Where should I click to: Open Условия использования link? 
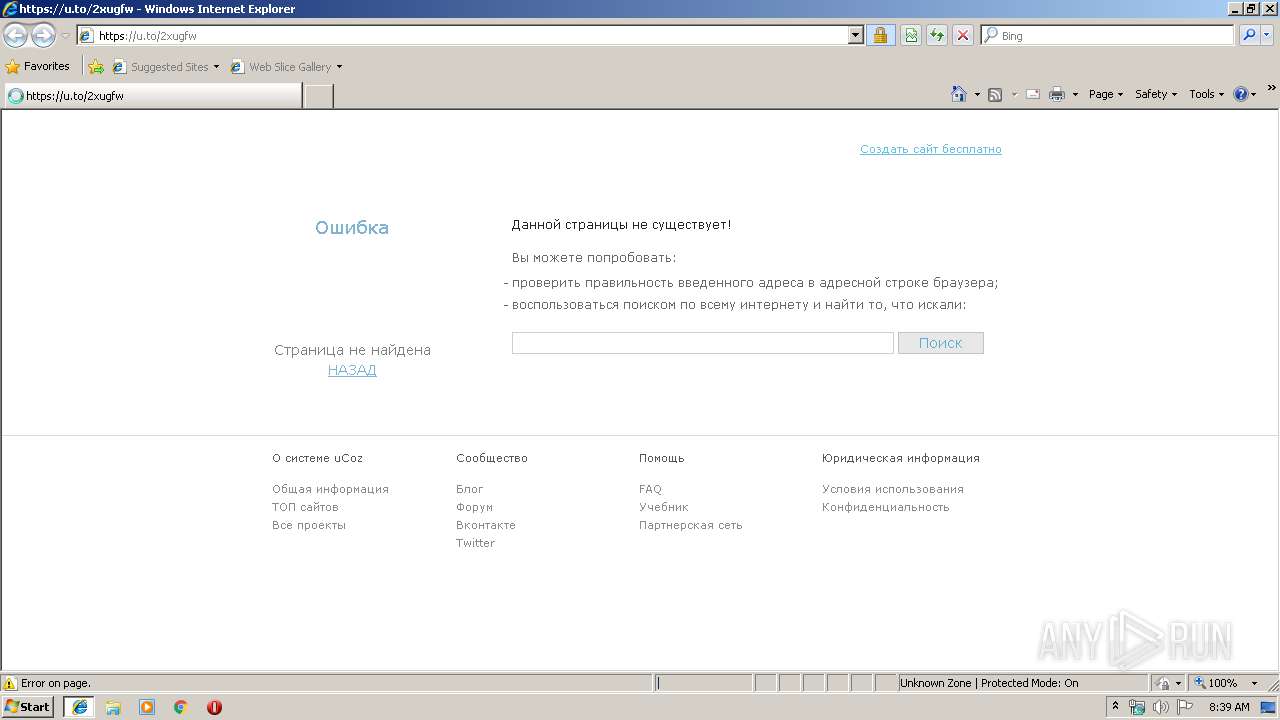(x=893, y=489)
